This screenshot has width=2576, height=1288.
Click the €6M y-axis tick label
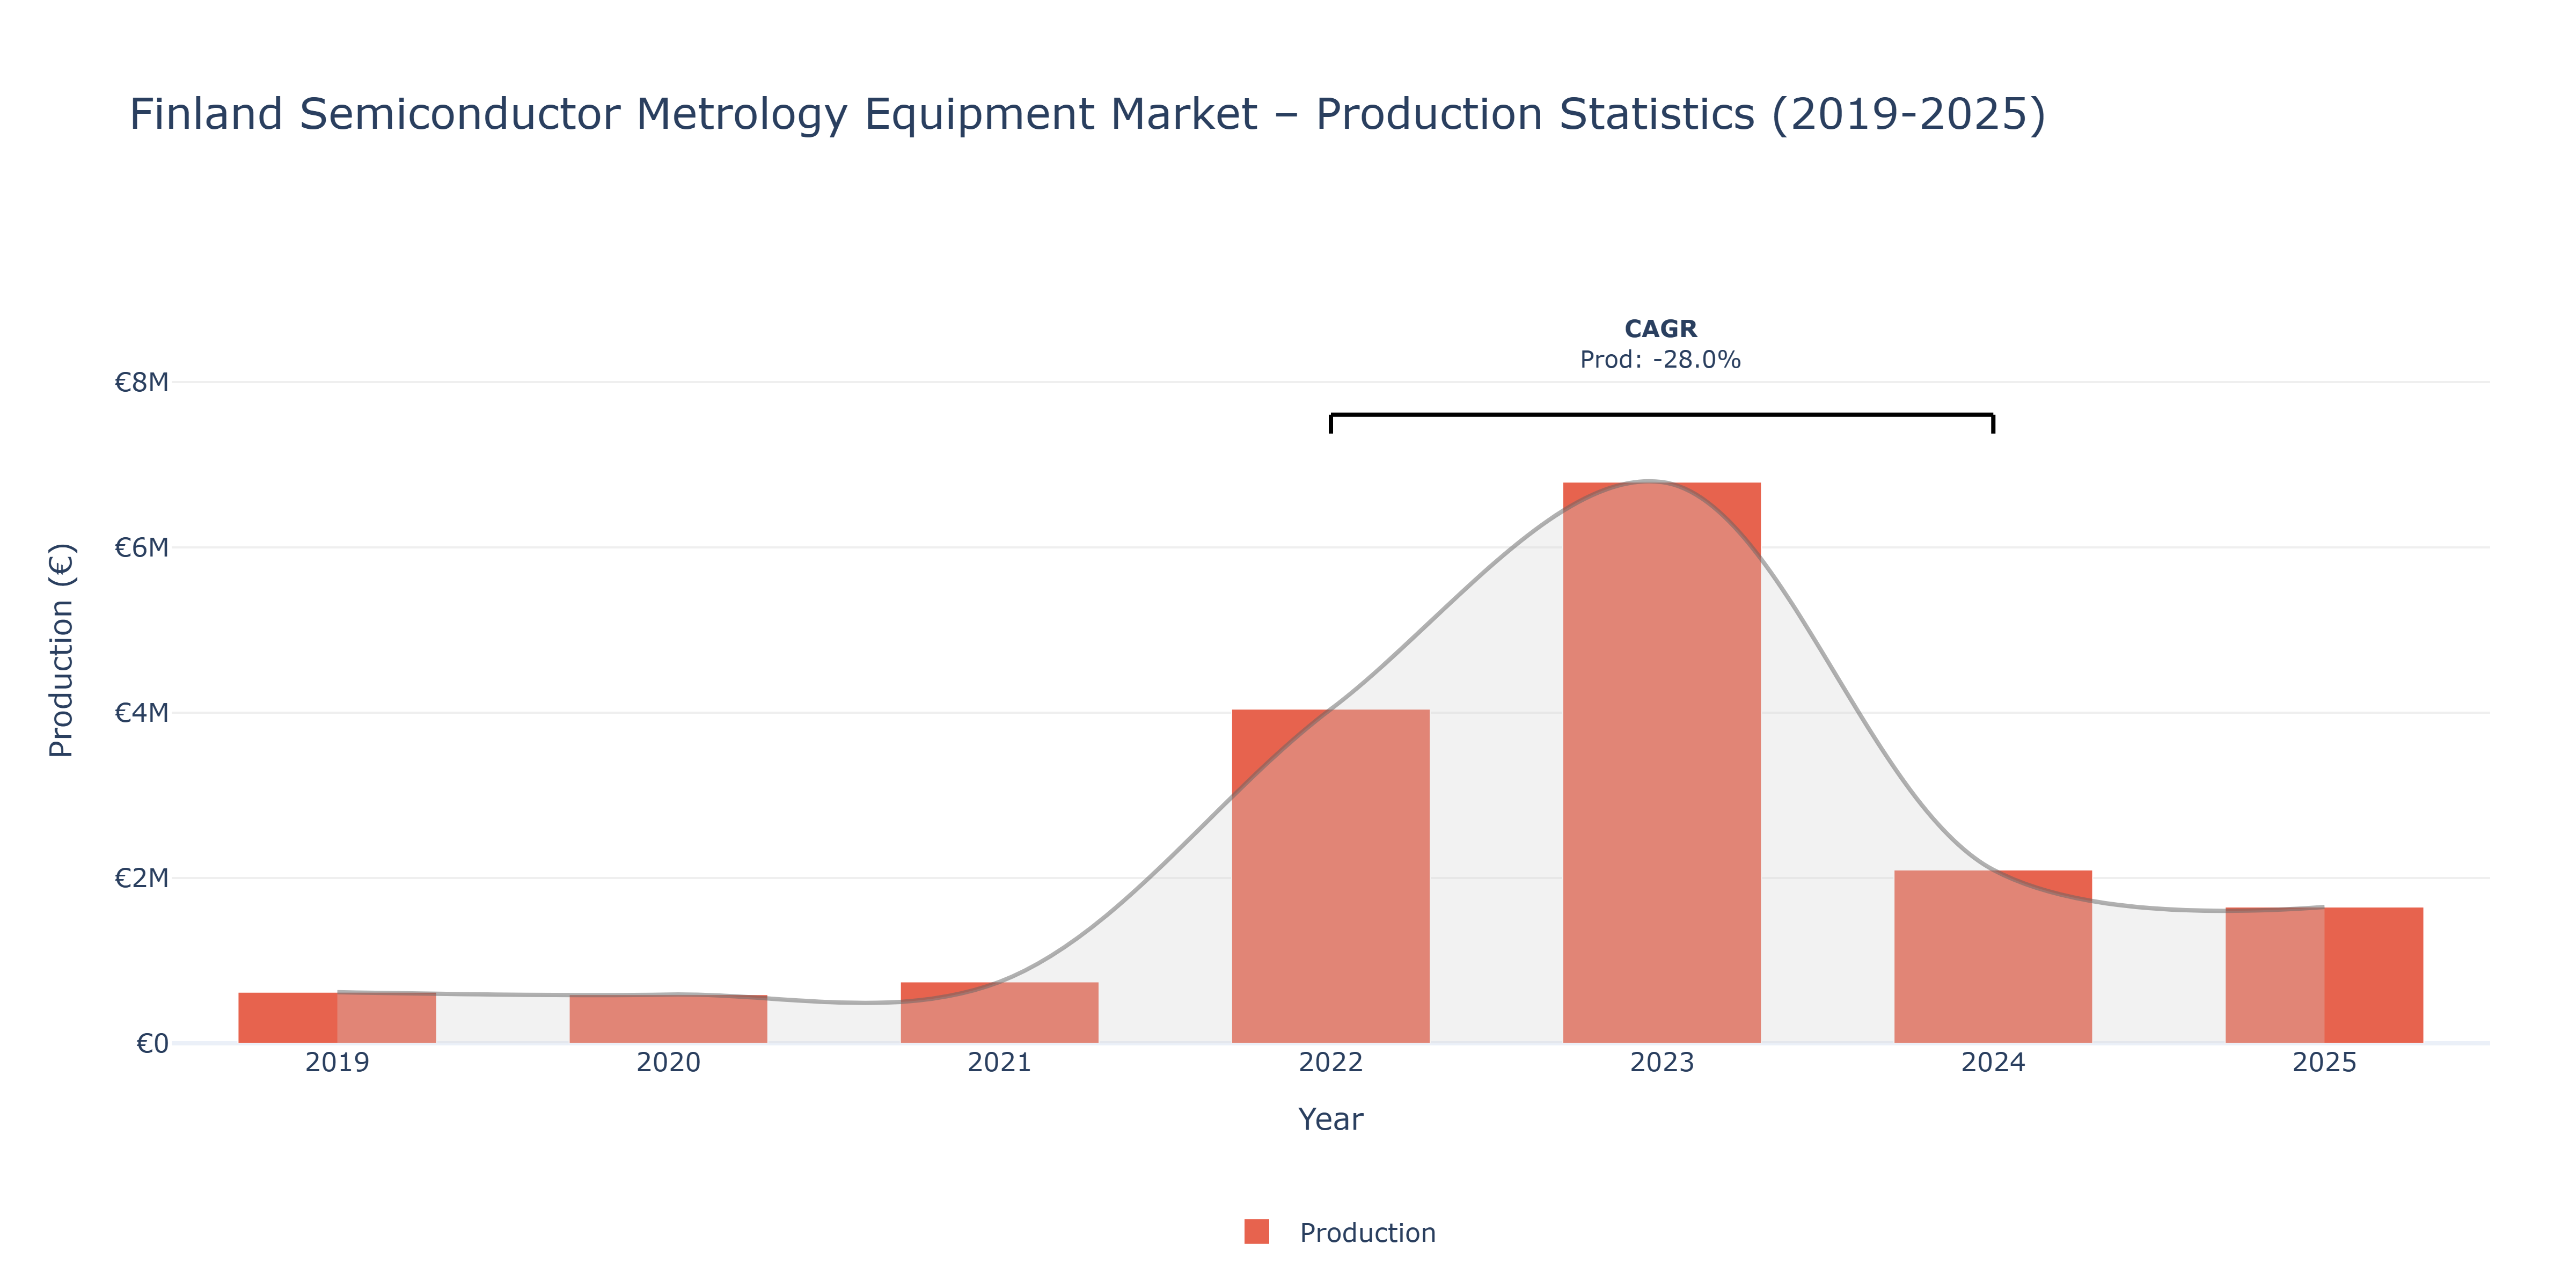click(141, 547)
